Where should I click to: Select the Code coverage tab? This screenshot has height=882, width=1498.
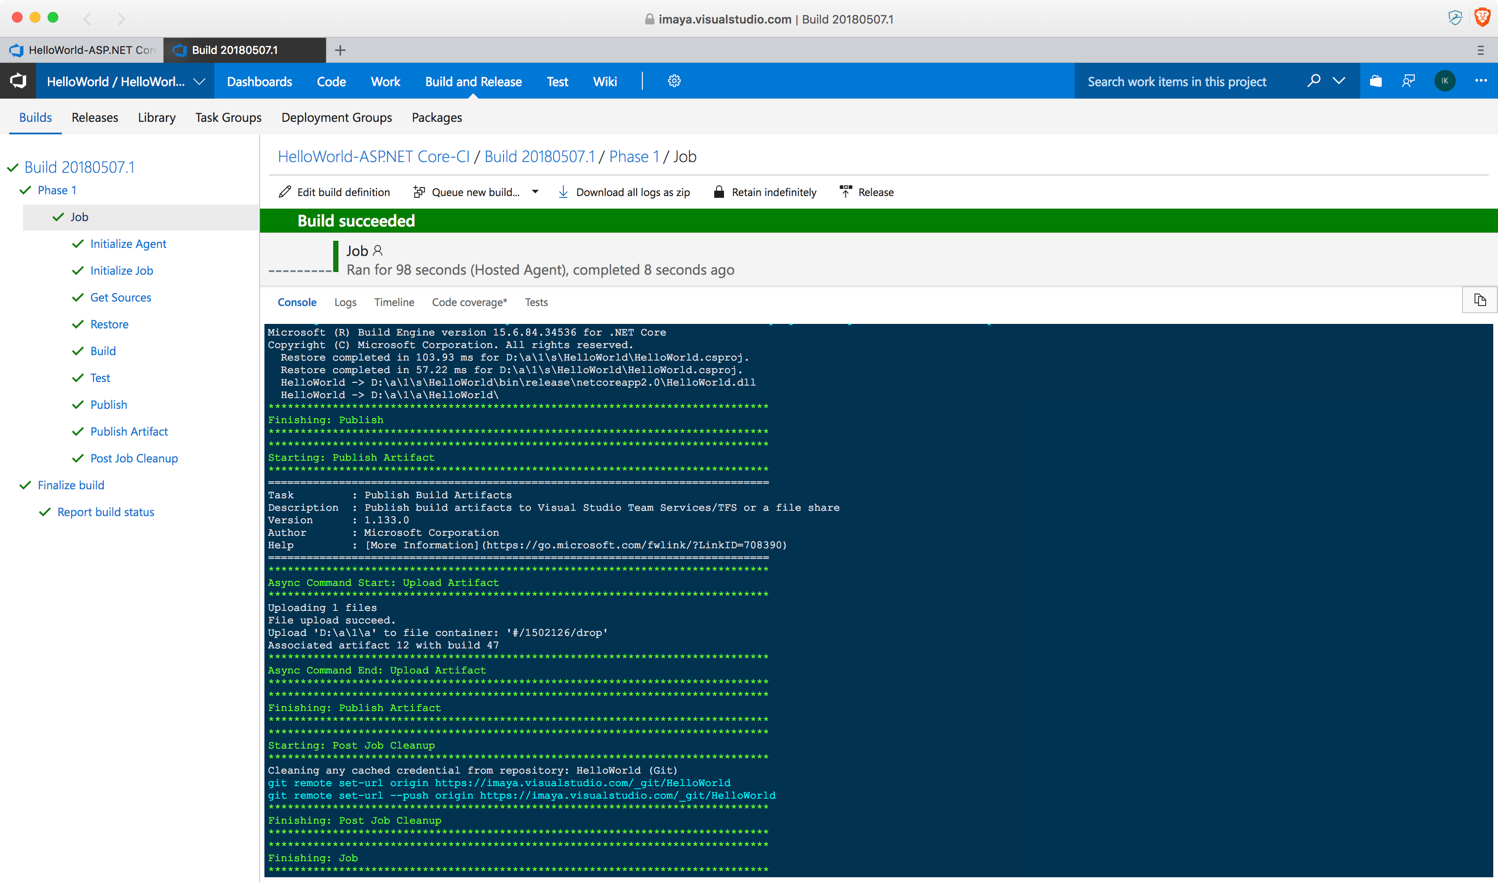tap(469, 302)
